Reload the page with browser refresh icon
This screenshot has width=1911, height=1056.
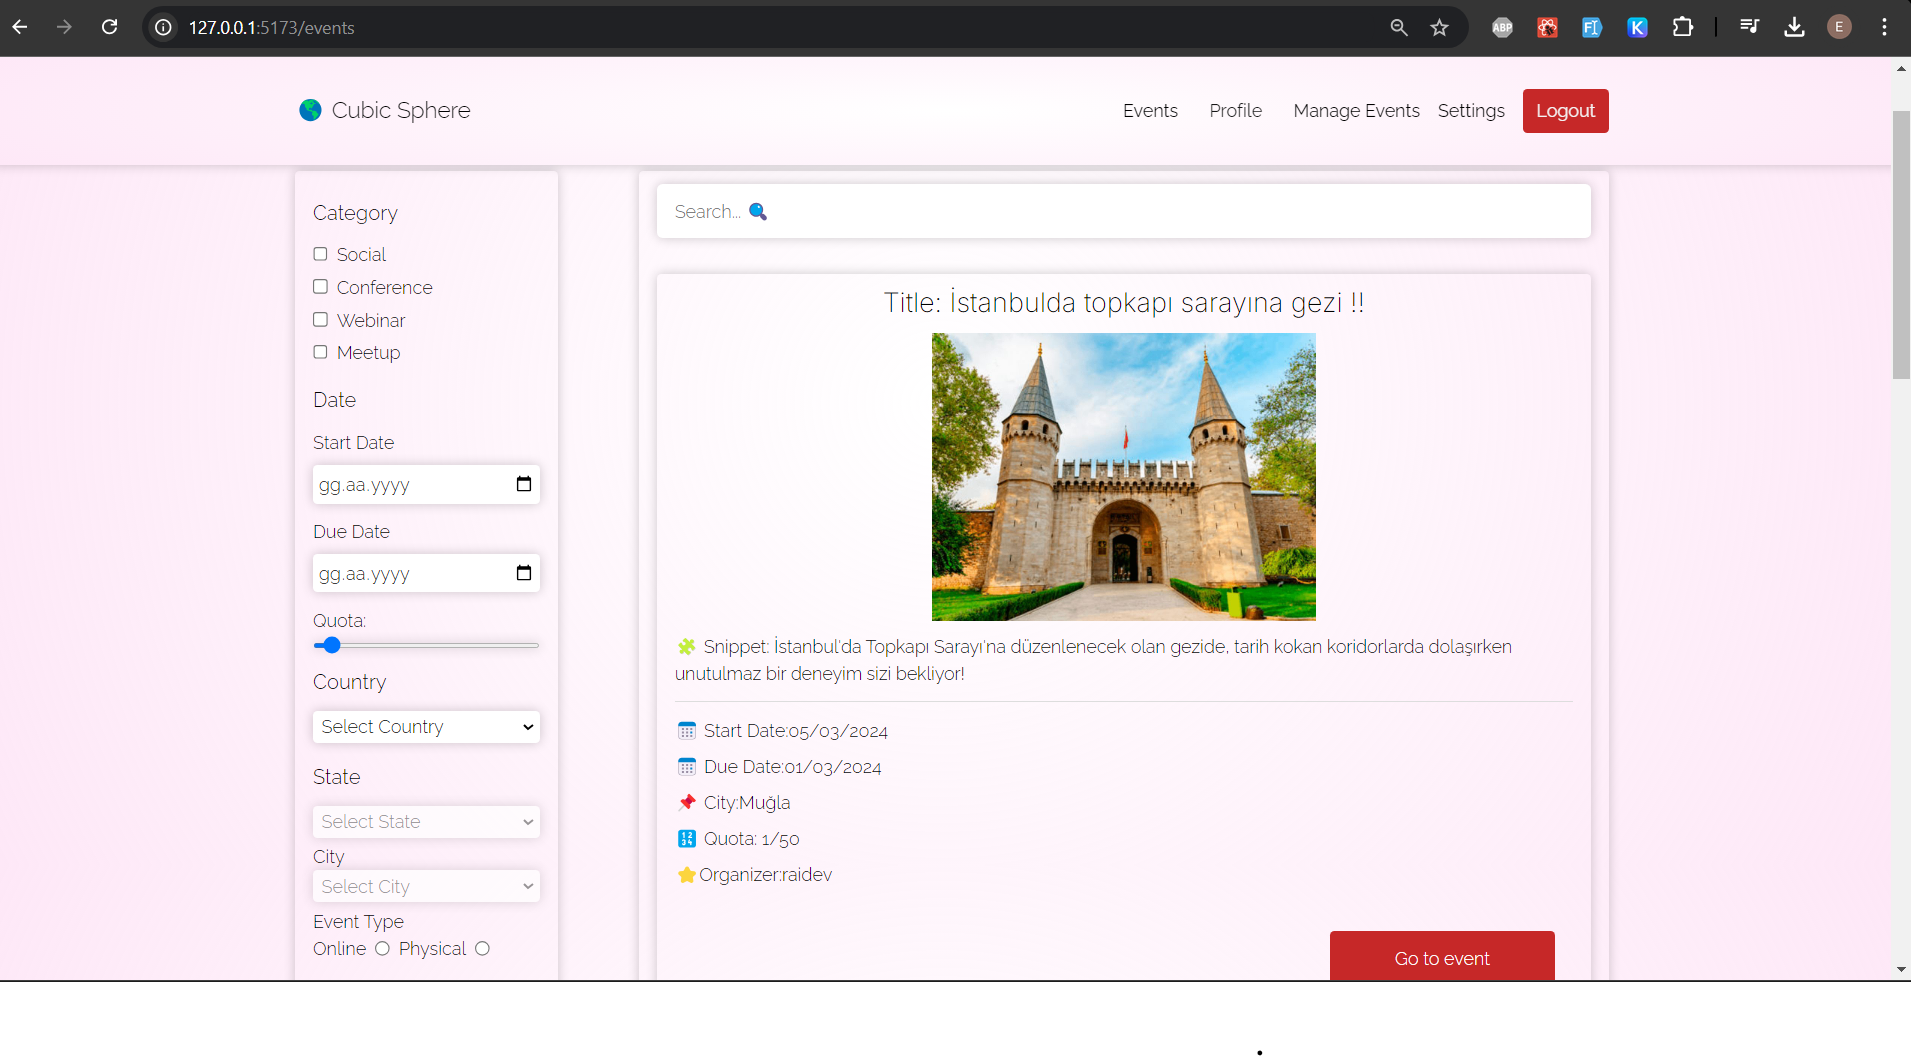pos(110,27)
